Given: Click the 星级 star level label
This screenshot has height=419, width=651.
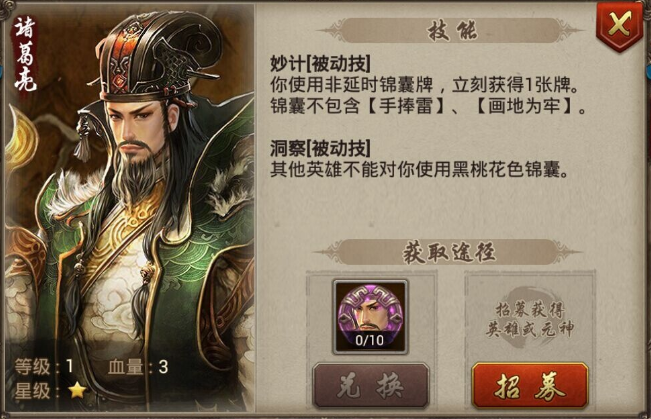Looking at the screenshot, I should [32, 390].
